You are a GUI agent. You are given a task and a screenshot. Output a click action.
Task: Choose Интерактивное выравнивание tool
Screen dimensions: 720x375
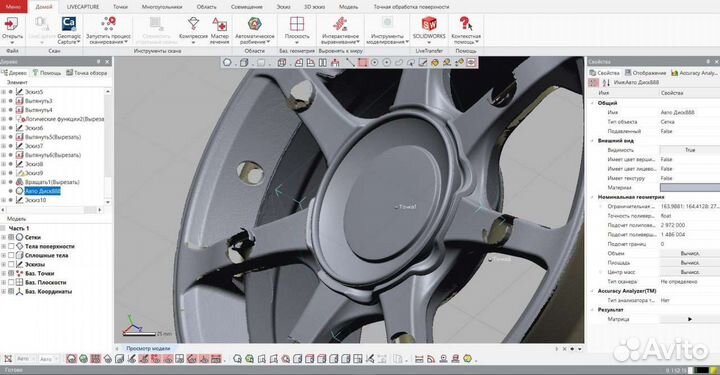tap(340, 30)
